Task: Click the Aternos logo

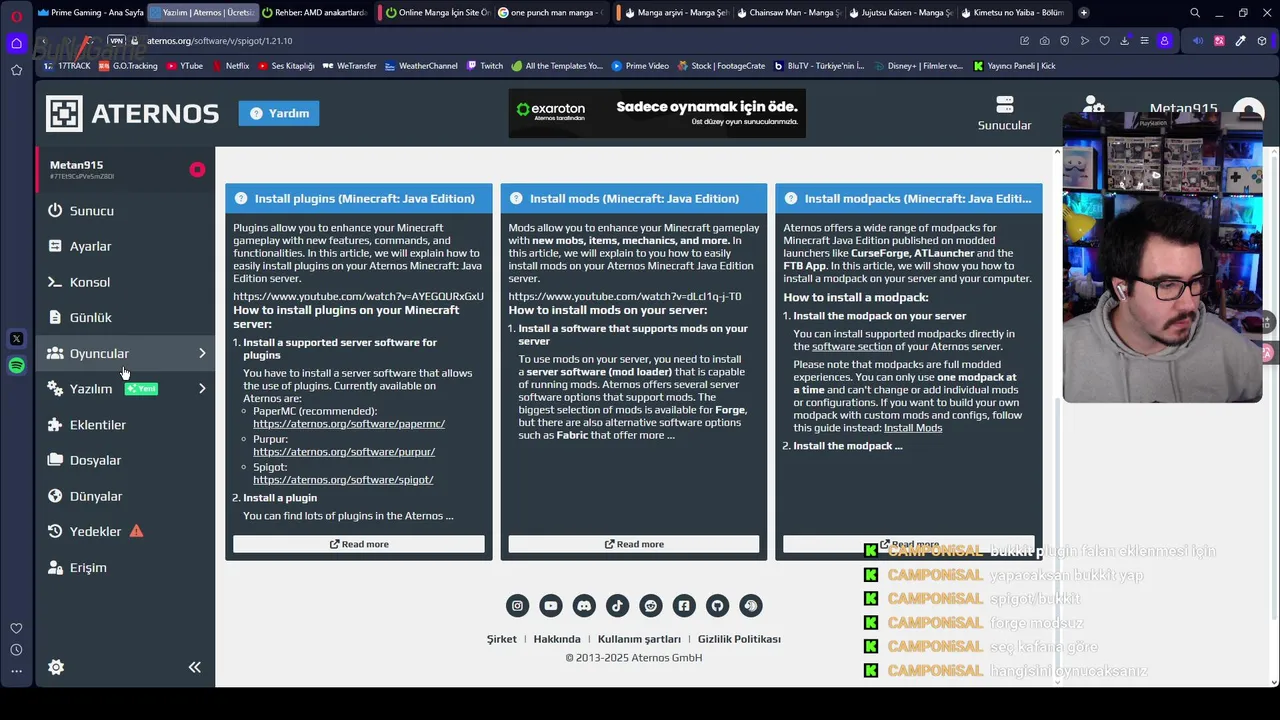Action: click(132, 114)
